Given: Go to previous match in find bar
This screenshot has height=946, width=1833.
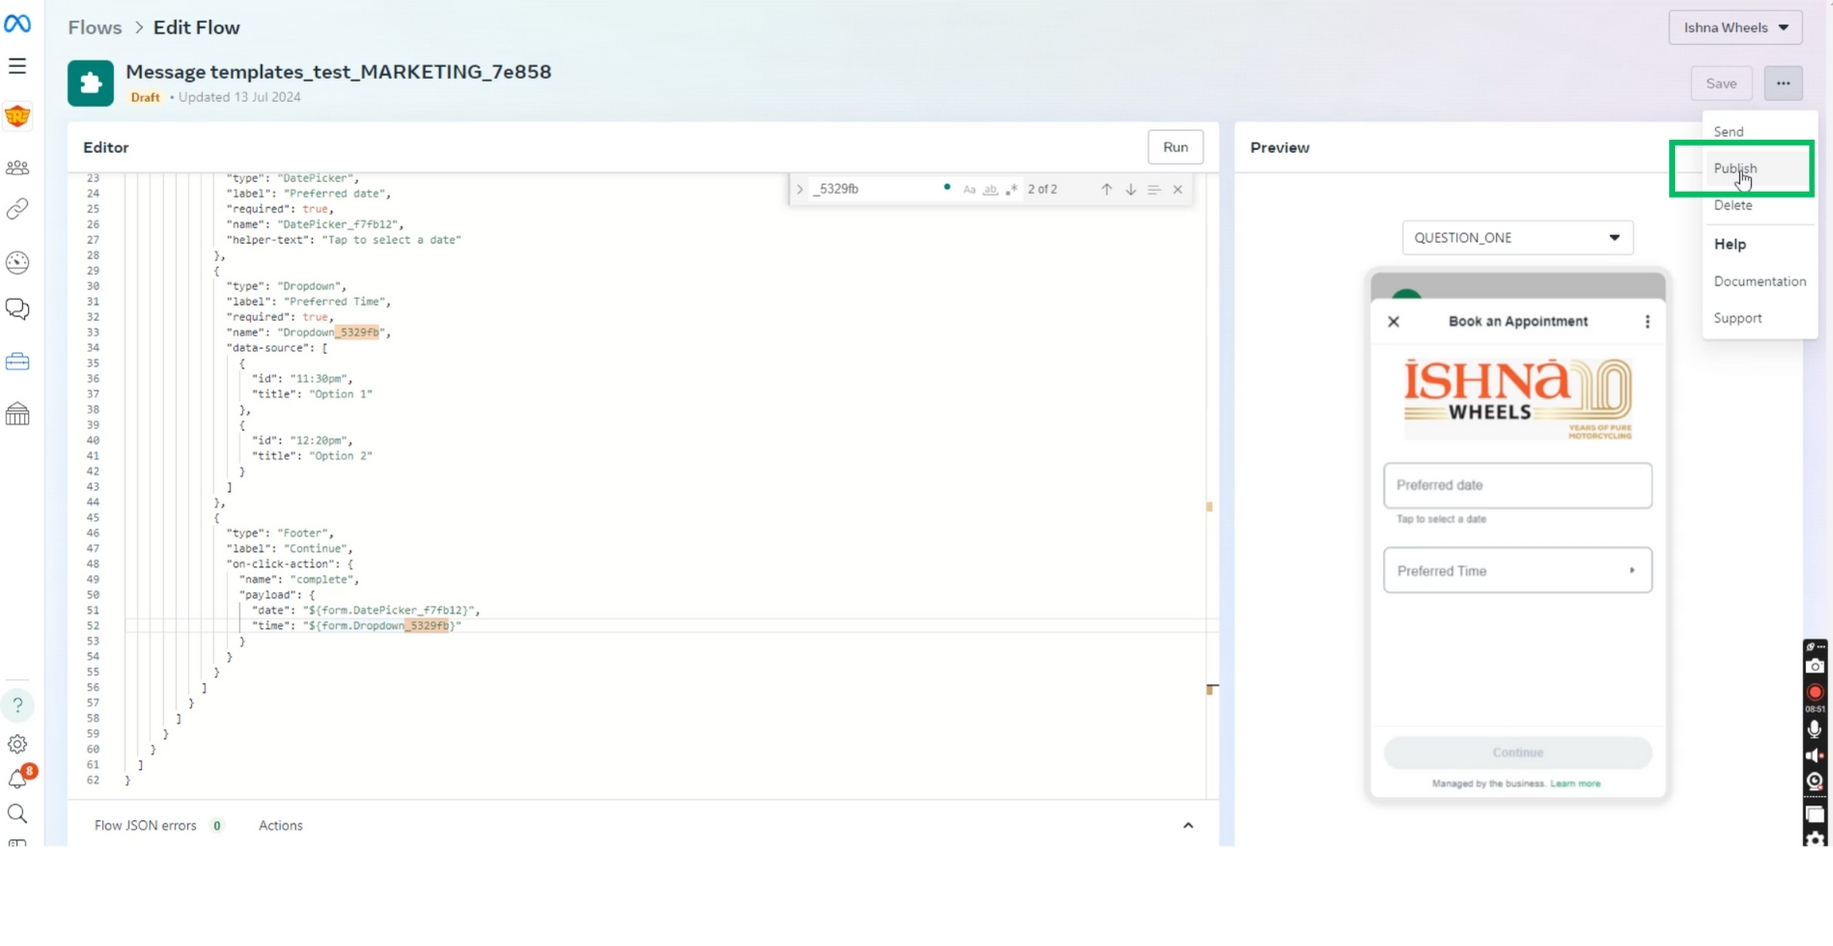Looking at the screenshot, I should pyautogui.click(x=1106, y=189).
